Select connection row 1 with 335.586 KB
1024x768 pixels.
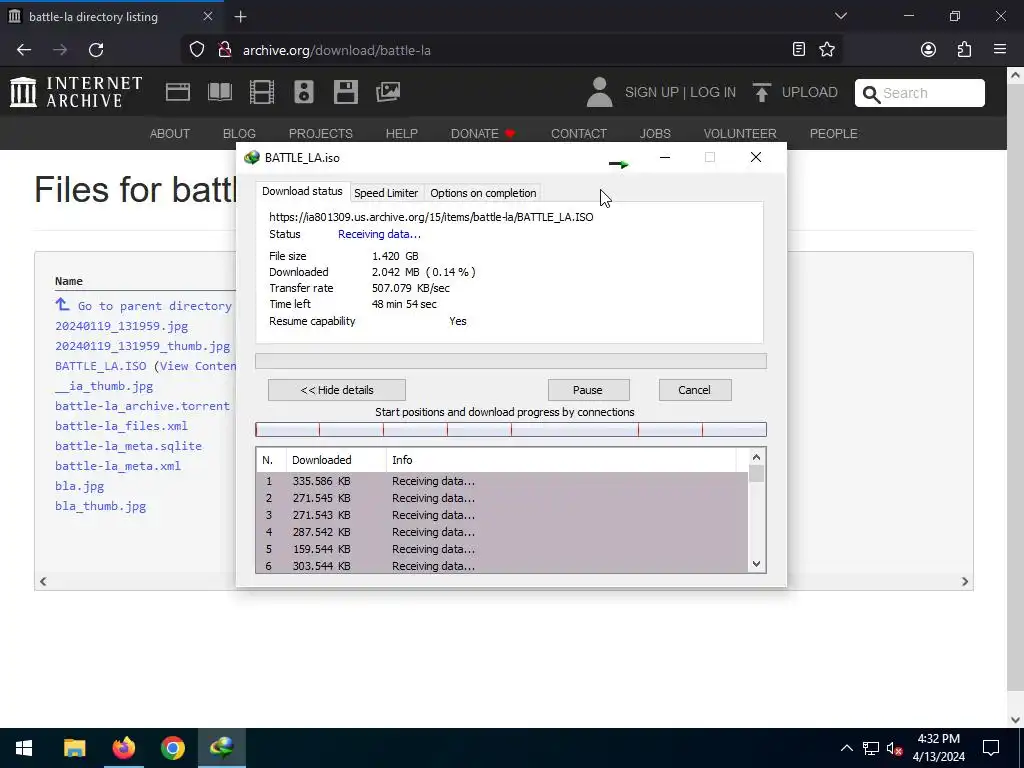click(x=502, y=481)
